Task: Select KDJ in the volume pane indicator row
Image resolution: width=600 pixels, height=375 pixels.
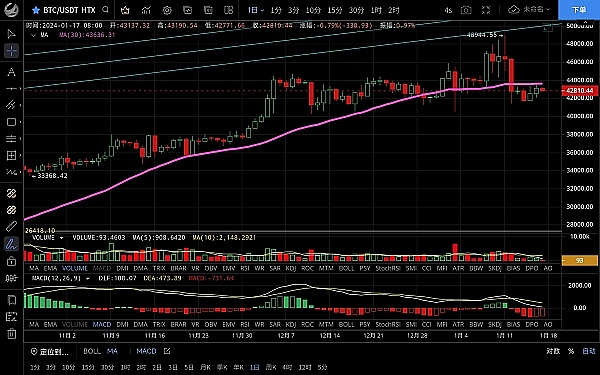Action: [x=291, y=268]
